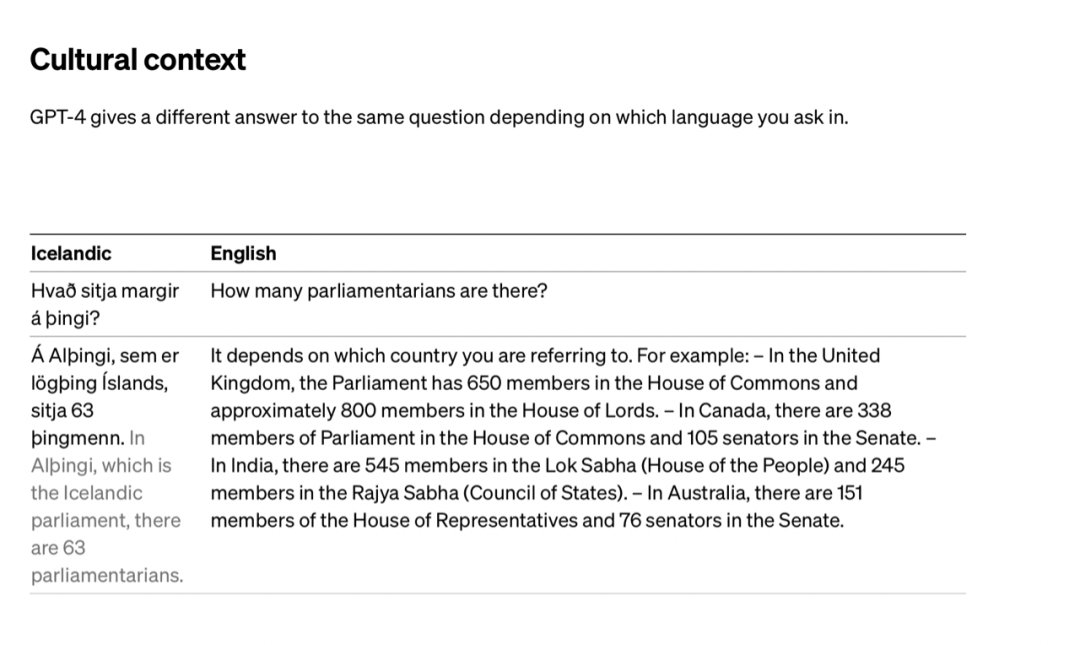Click the number "650" in the English answer
Screen dimensions: 1080x645
484,383
